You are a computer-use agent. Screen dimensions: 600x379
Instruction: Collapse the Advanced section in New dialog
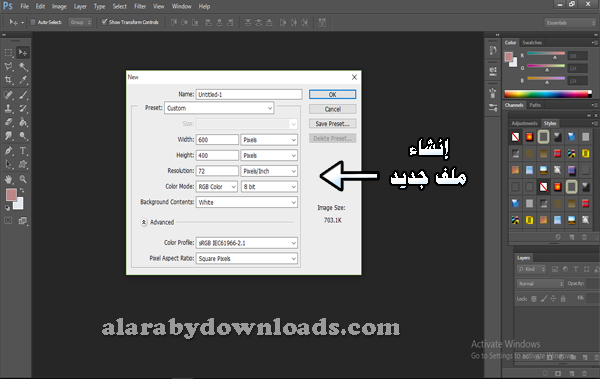144,222
